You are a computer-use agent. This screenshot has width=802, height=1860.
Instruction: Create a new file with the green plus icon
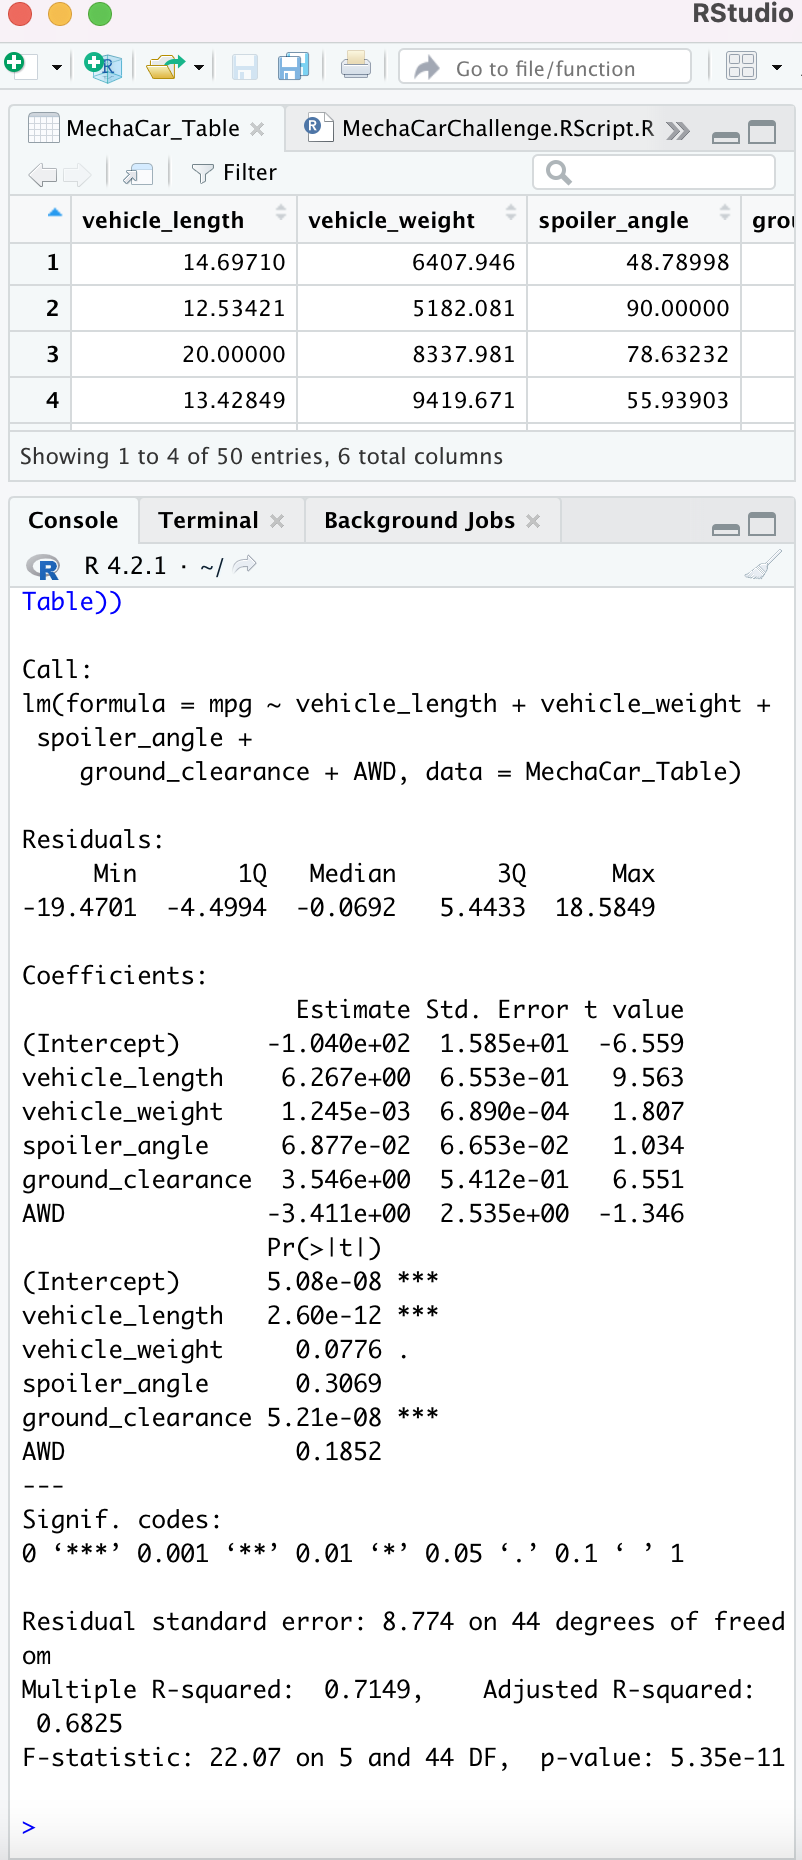click(18, 62)
